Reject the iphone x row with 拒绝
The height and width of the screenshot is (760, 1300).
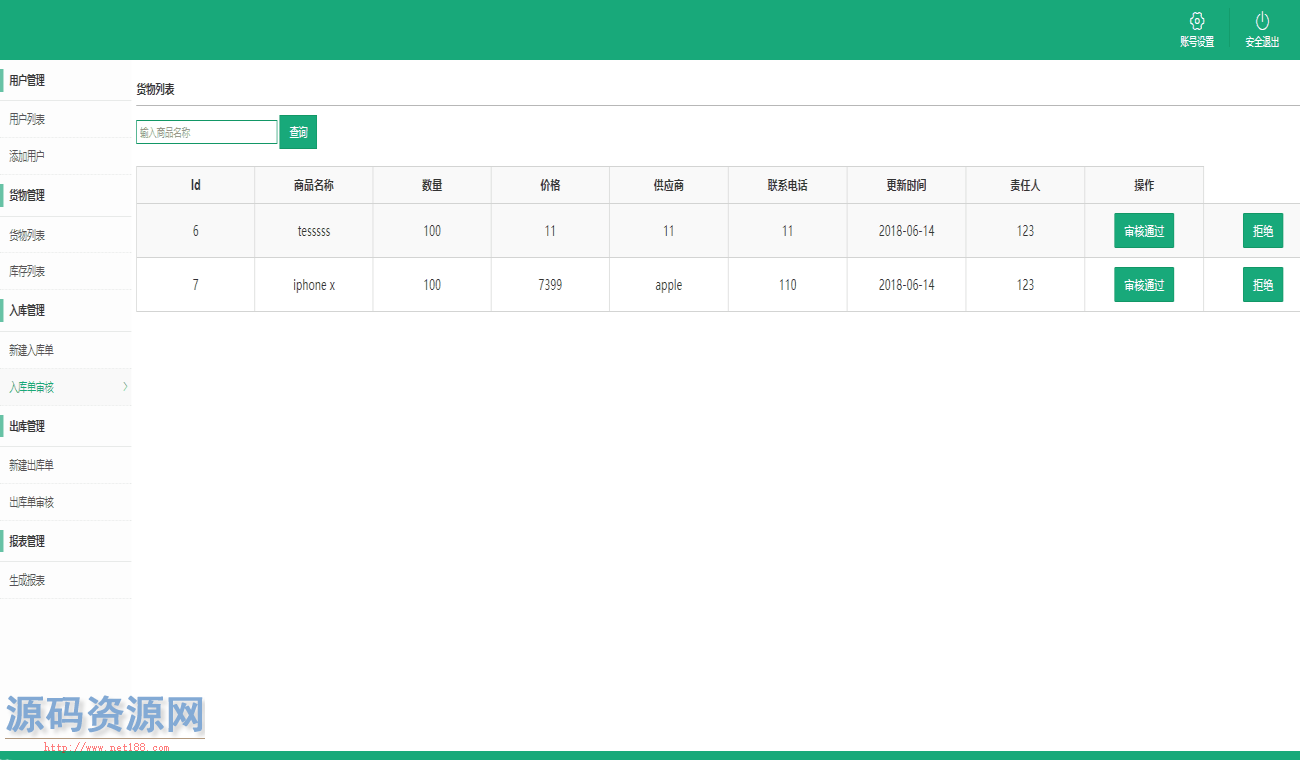1262,285
